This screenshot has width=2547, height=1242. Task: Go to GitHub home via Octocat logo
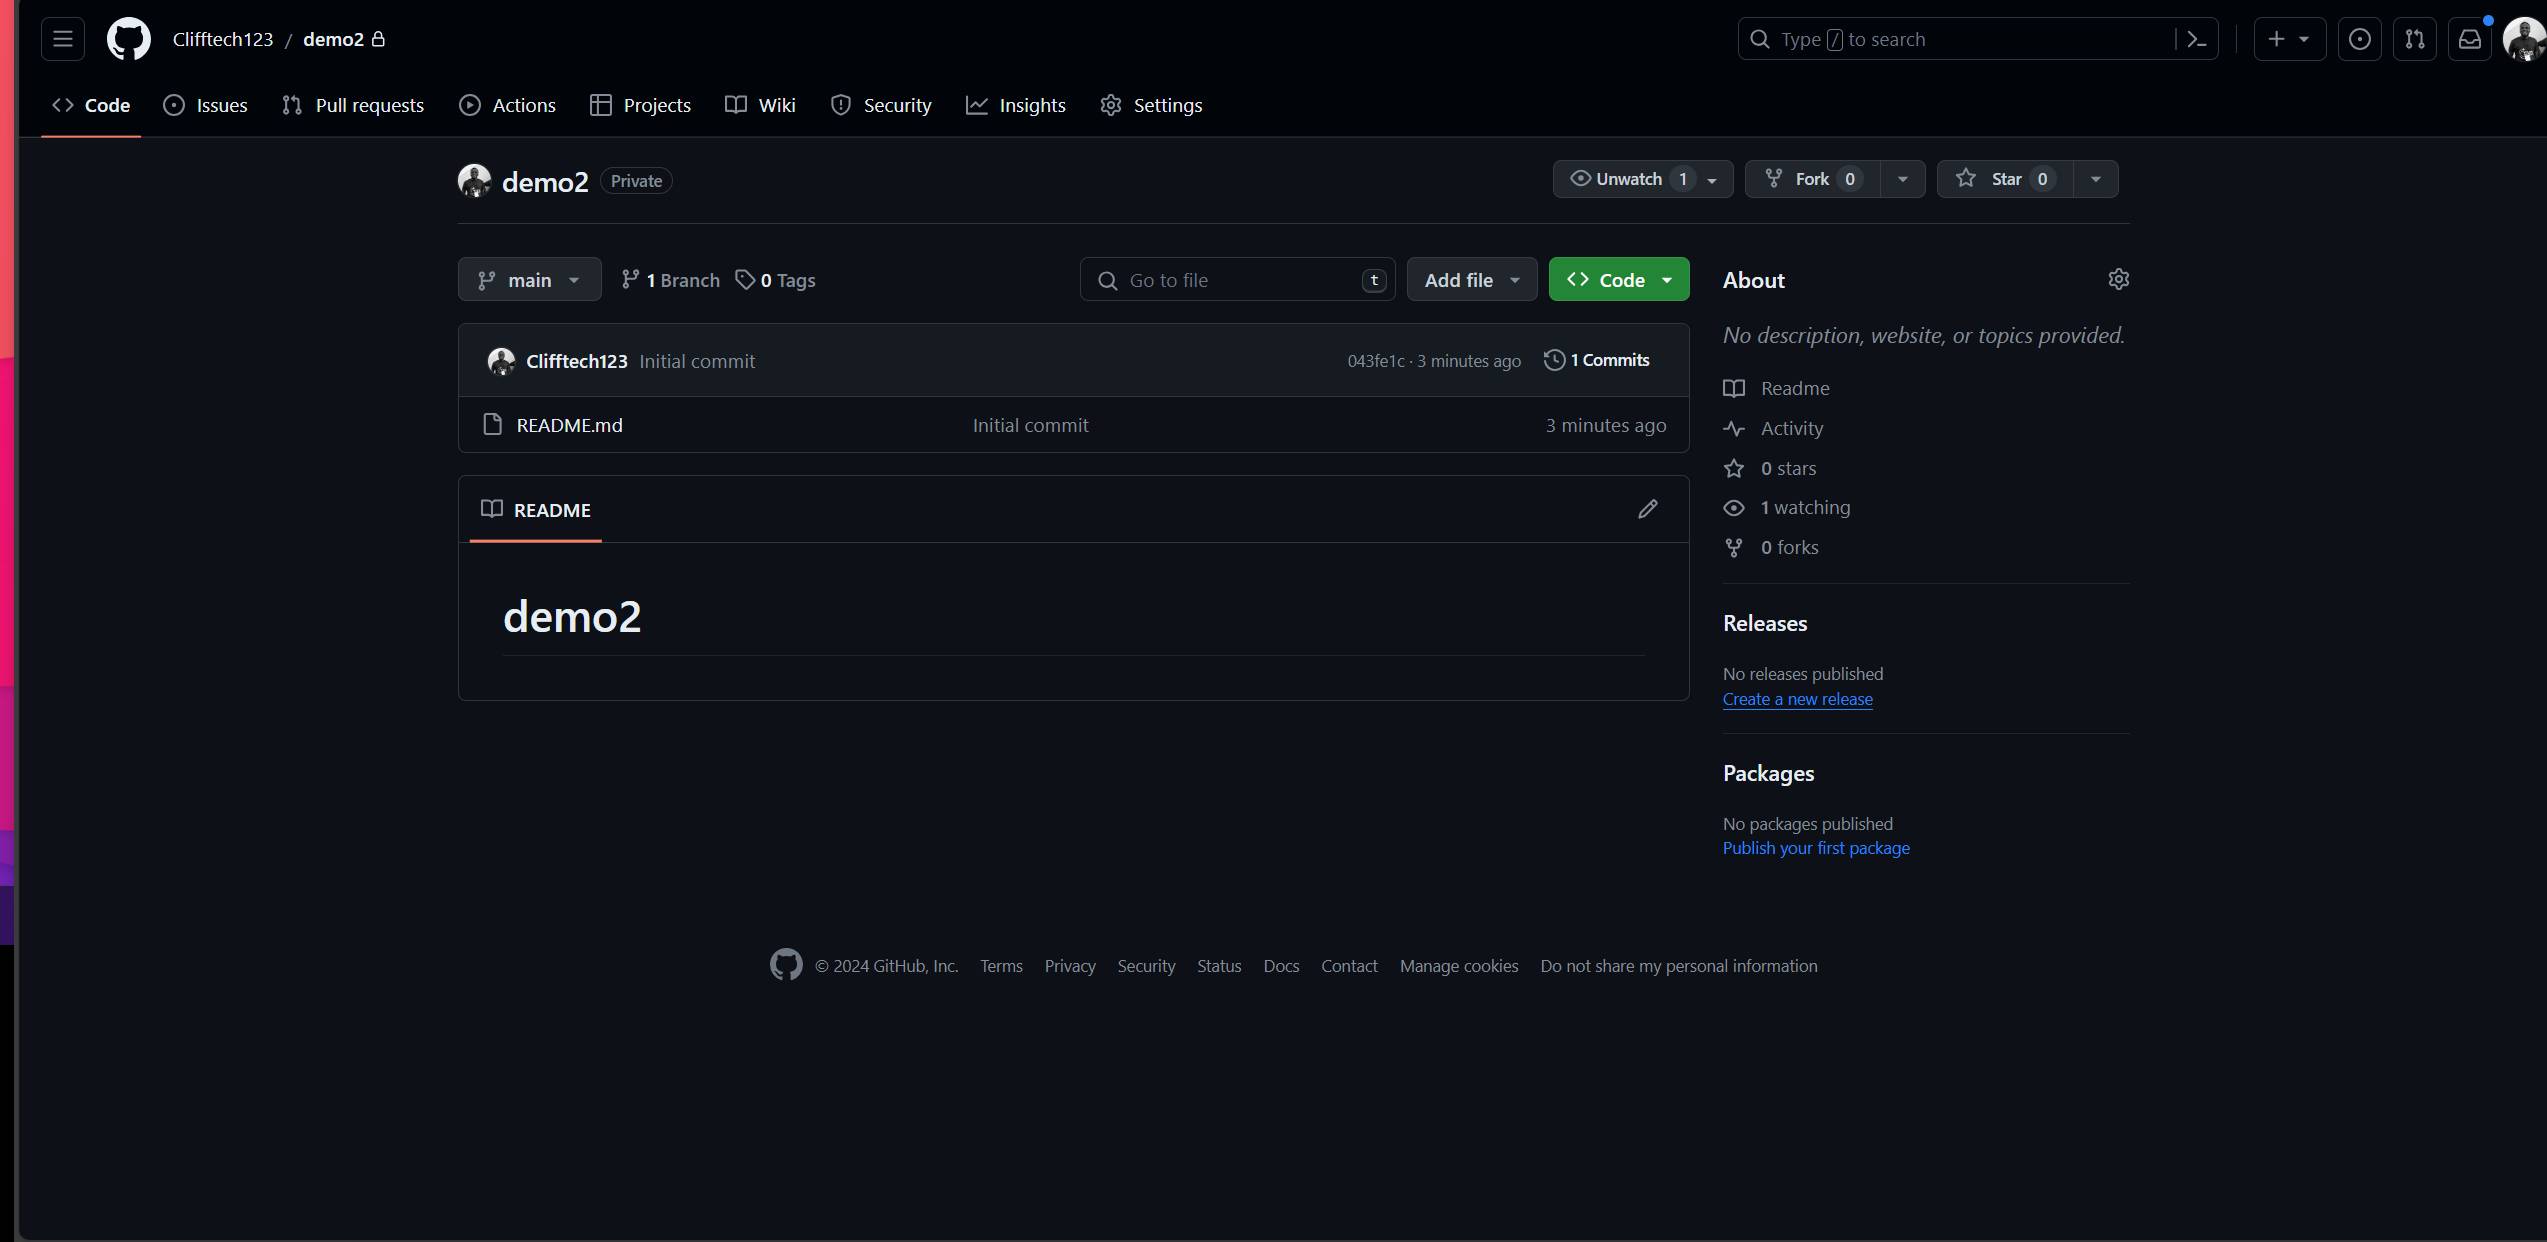point(129,39)
